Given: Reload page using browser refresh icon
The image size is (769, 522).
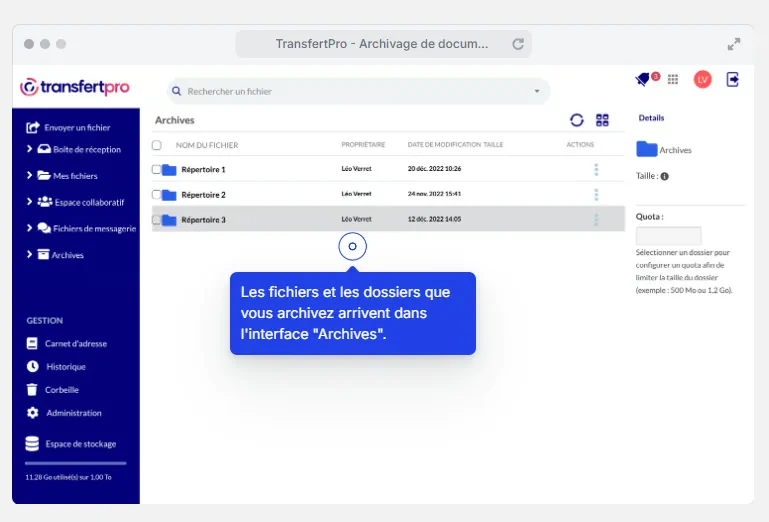Looking at the screenshot, I should pyautogui.click(x=518, y=44).
